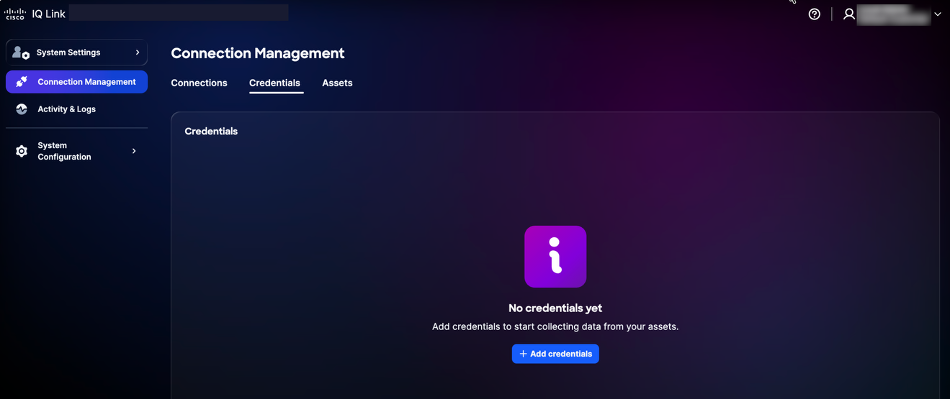
Task: Select Connection Management in sidebar
Action: tap(77, 82)
